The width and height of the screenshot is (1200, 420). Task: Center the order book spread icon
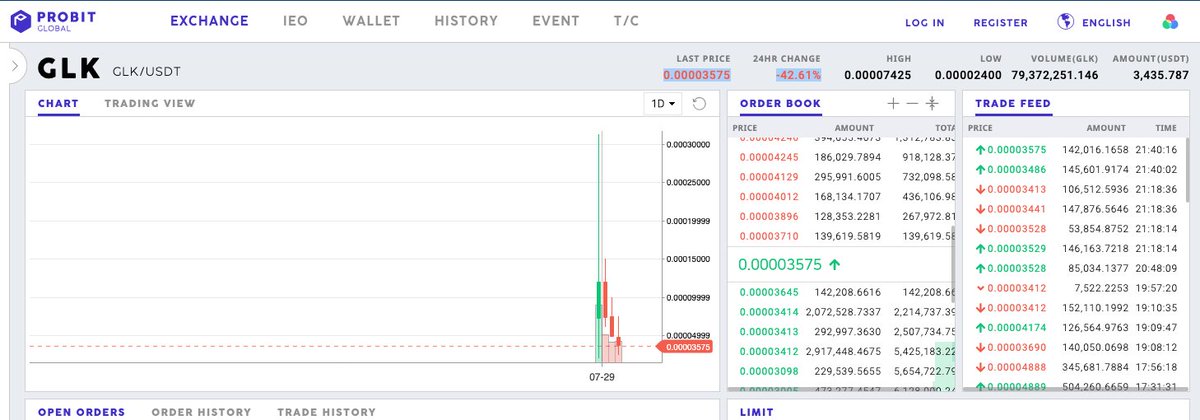[x=932, y=103]
